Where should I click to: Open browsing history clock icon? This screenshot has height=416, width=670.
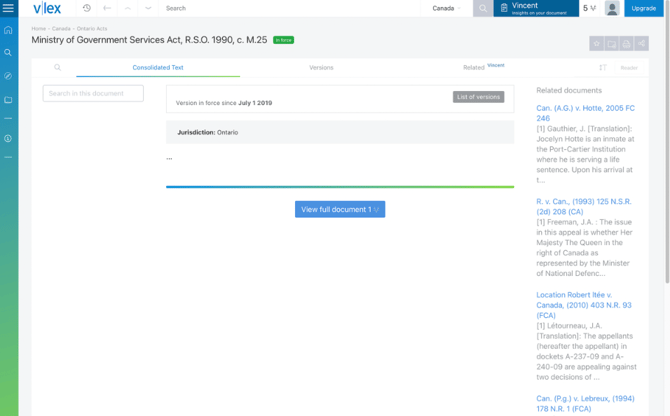tap(87, 8)
